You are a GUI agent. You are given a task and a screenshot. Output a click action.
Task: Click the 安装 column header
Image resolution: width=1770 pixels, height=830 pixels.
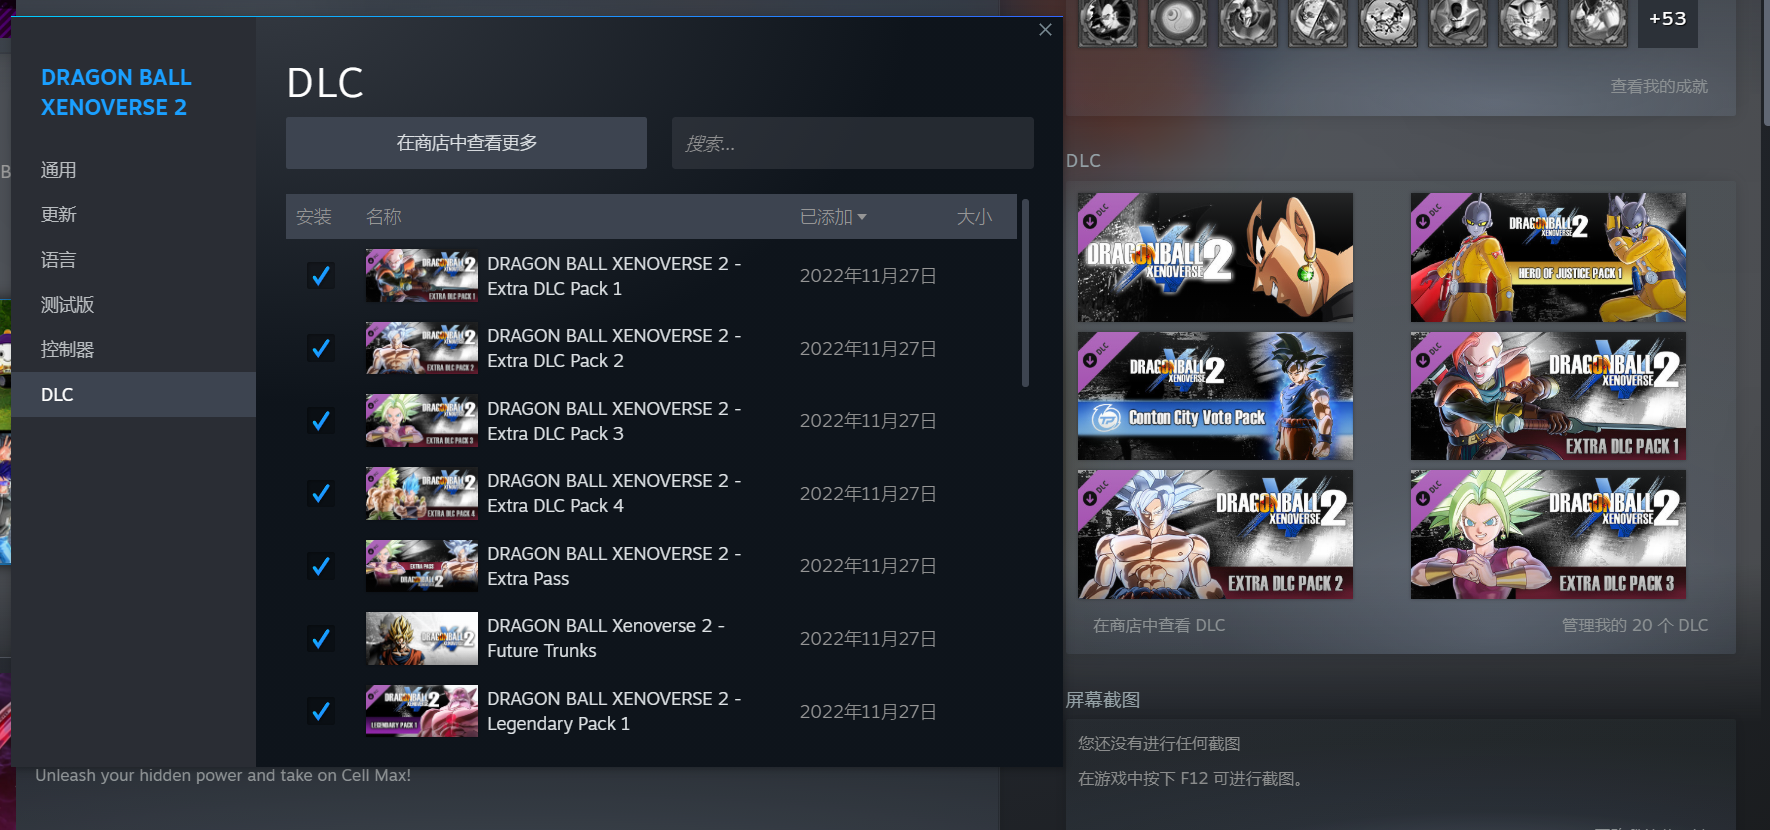coord(314,217)
